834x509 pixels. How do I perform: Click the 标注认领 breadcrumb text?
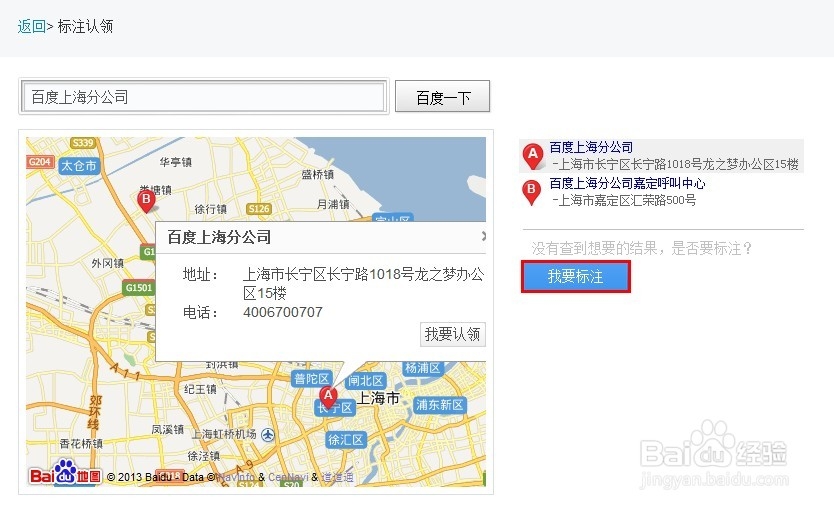tap(85, 26)
